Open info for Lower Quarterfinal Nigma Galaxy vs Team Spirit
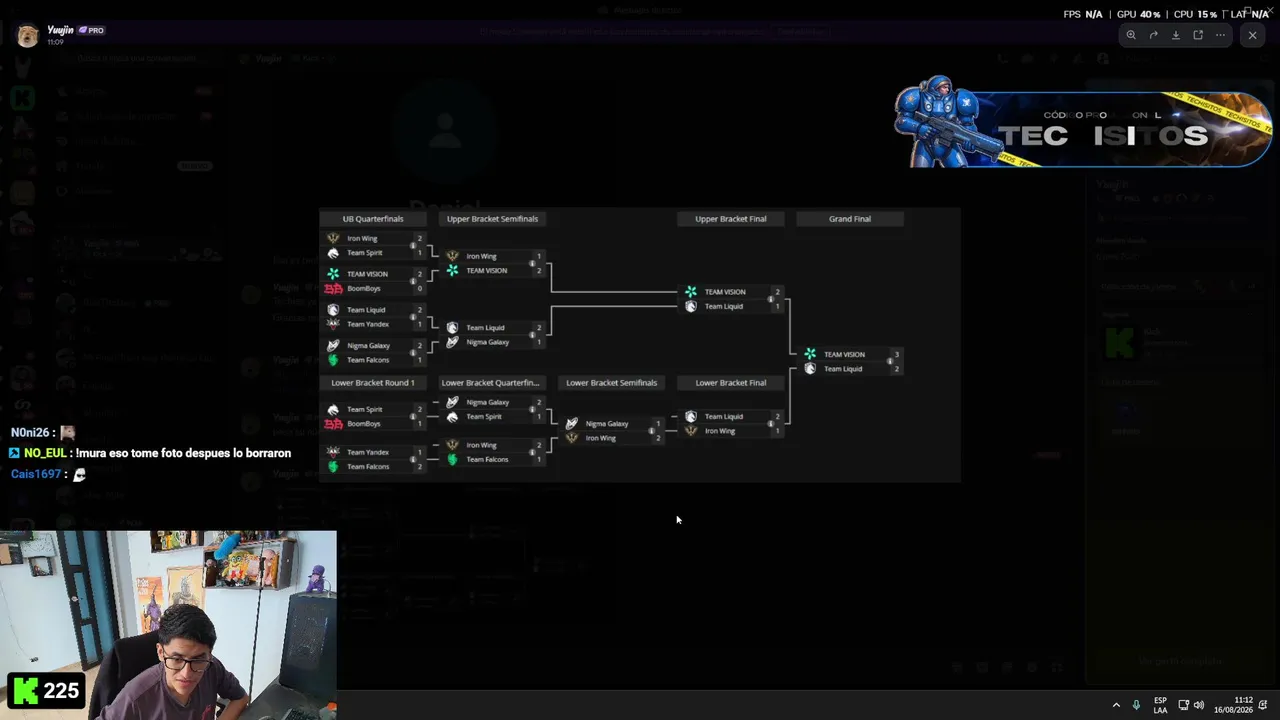The height and width of the screenshot is (720, 1280). (x=532, y=409)
